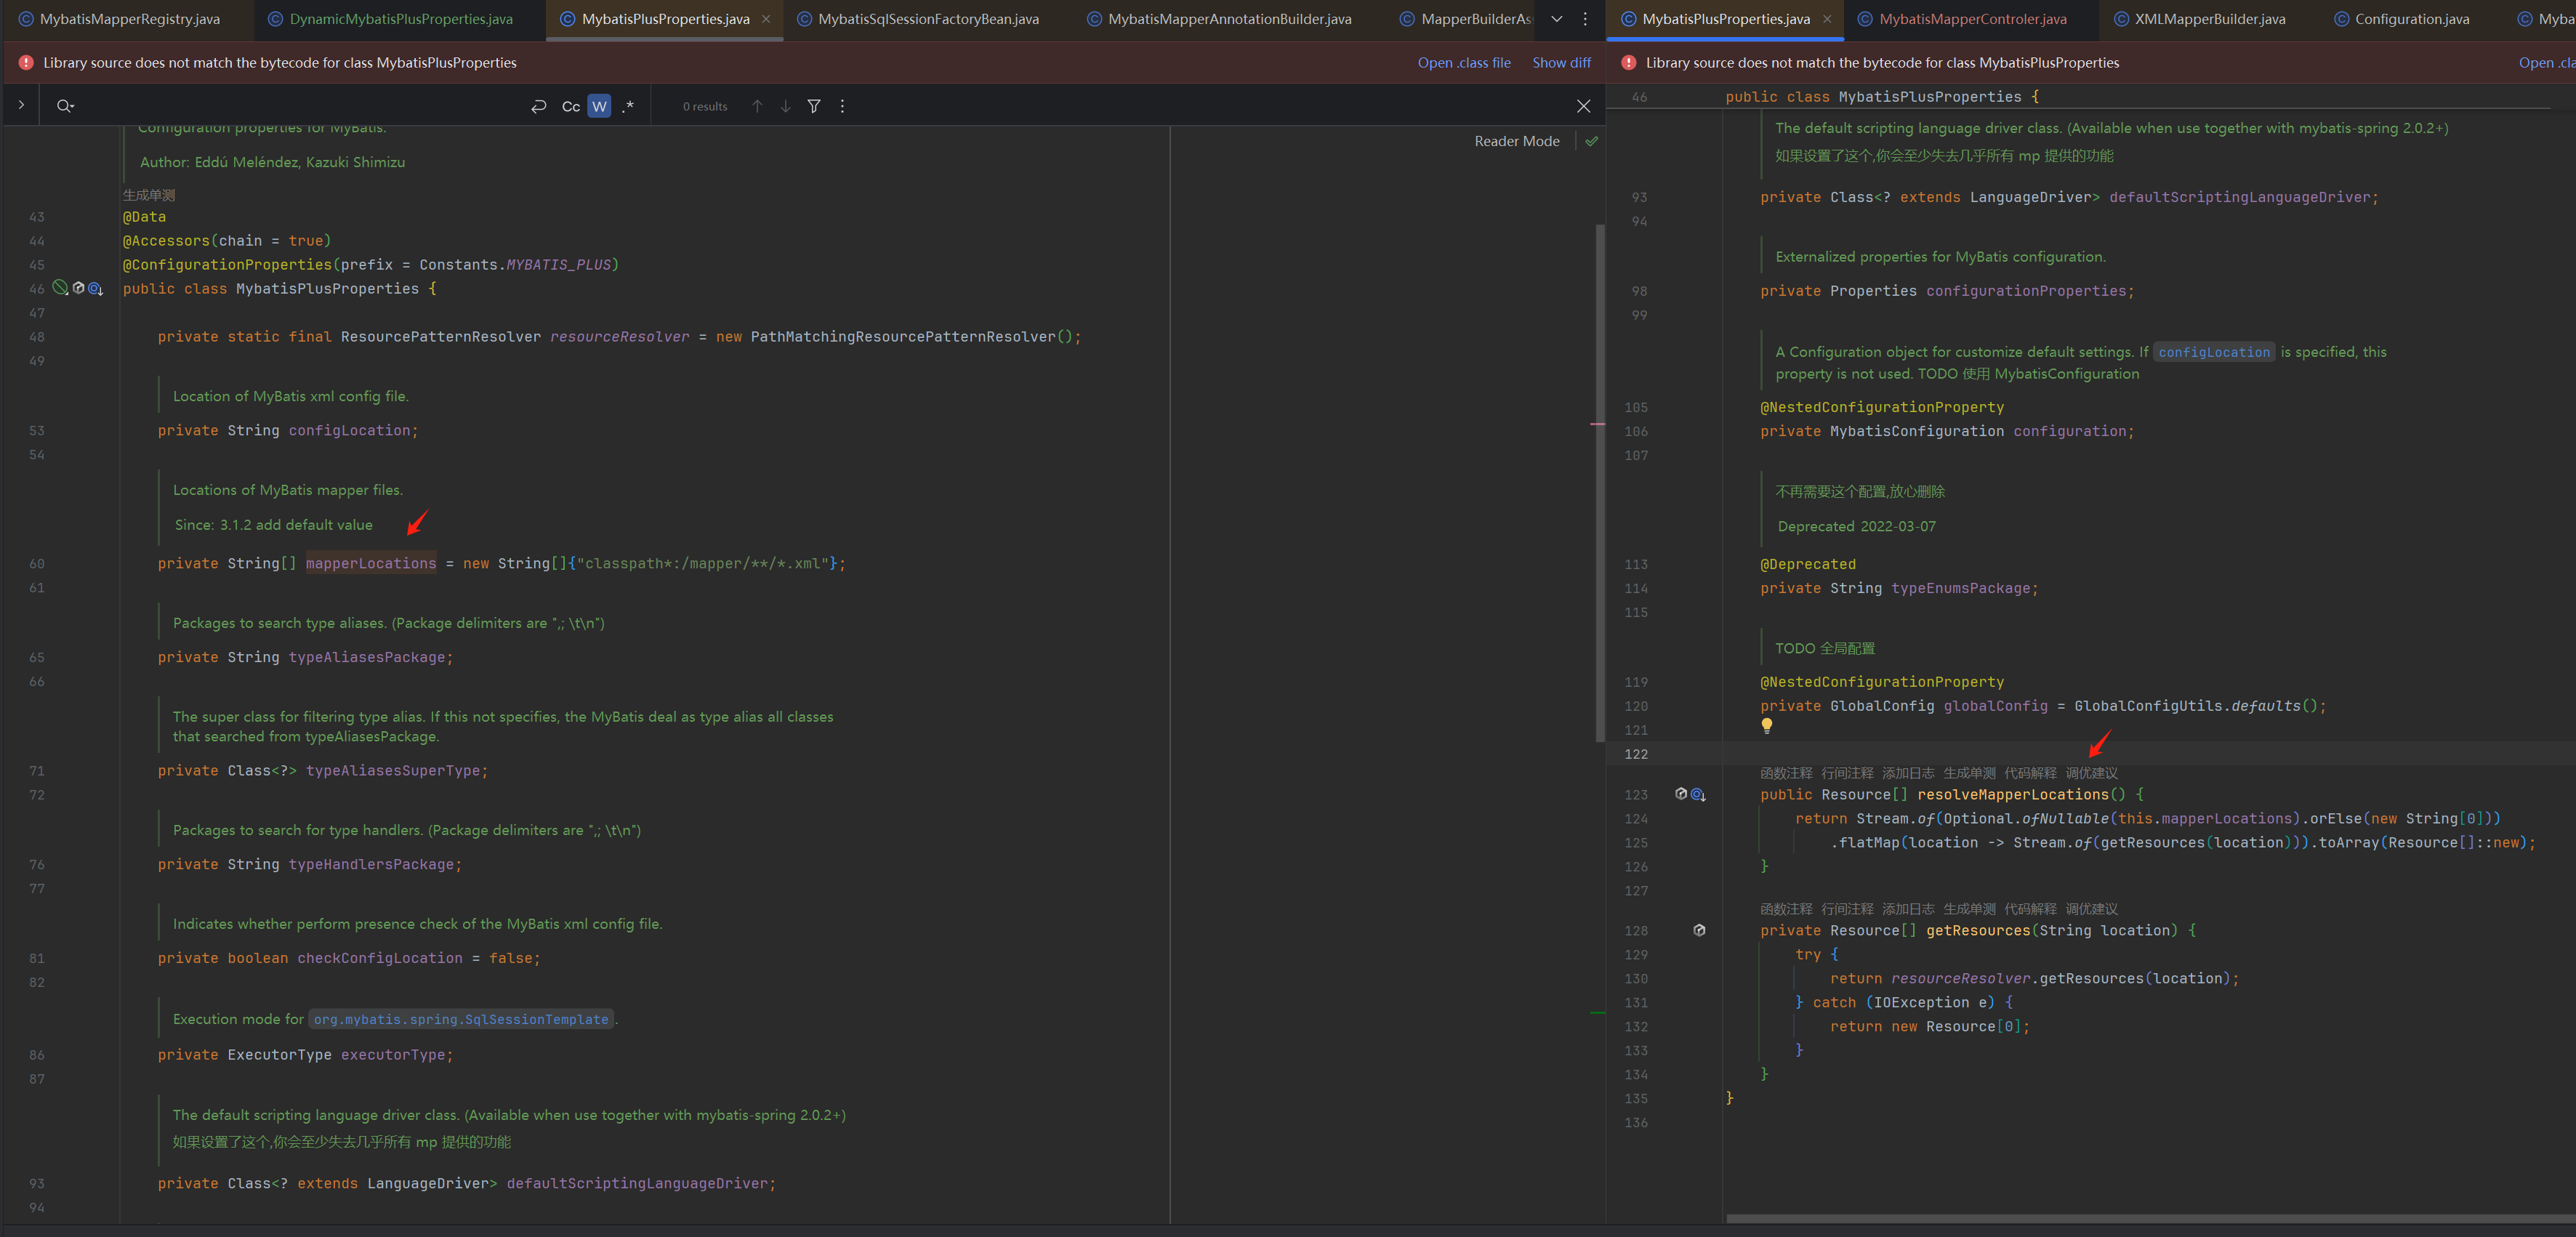Click Show diff link
Image resolution: width=2576 pixels, height=1237 pixels.
pyautogui.click(x=1561, y=62)
